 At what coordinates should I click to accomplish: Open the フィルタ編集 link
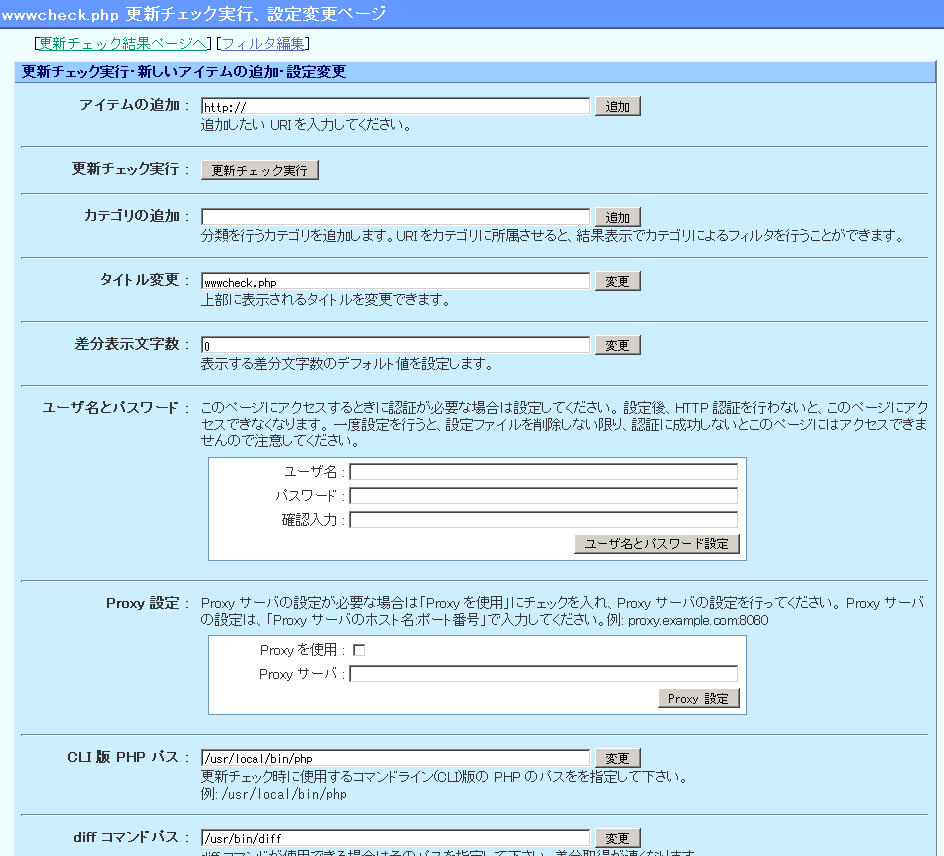(x=263, y=43)
